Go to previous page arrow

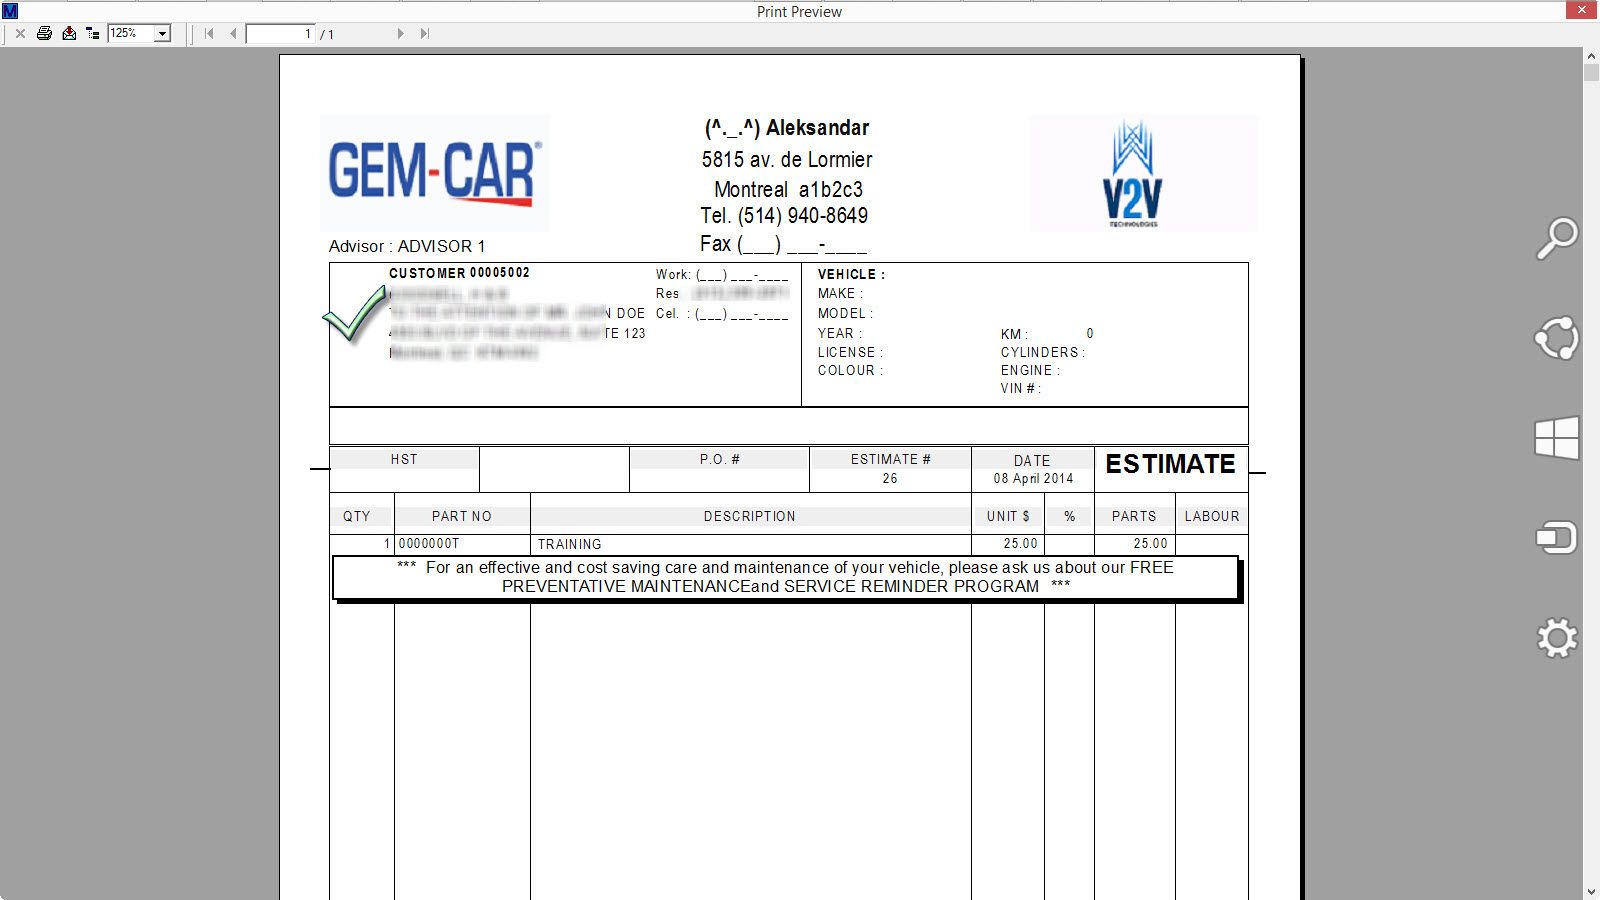coord(233,33)
